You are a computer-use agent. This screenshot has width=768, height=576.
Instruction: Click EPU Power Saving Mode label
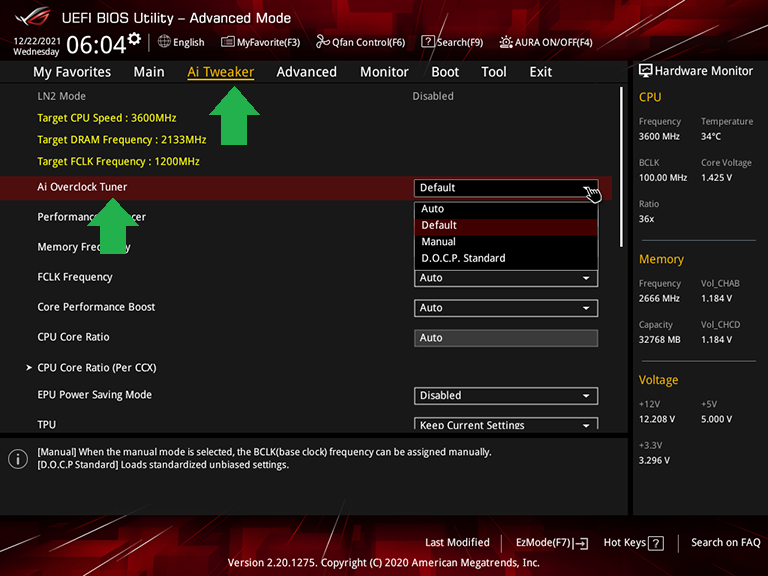(95, 395)
